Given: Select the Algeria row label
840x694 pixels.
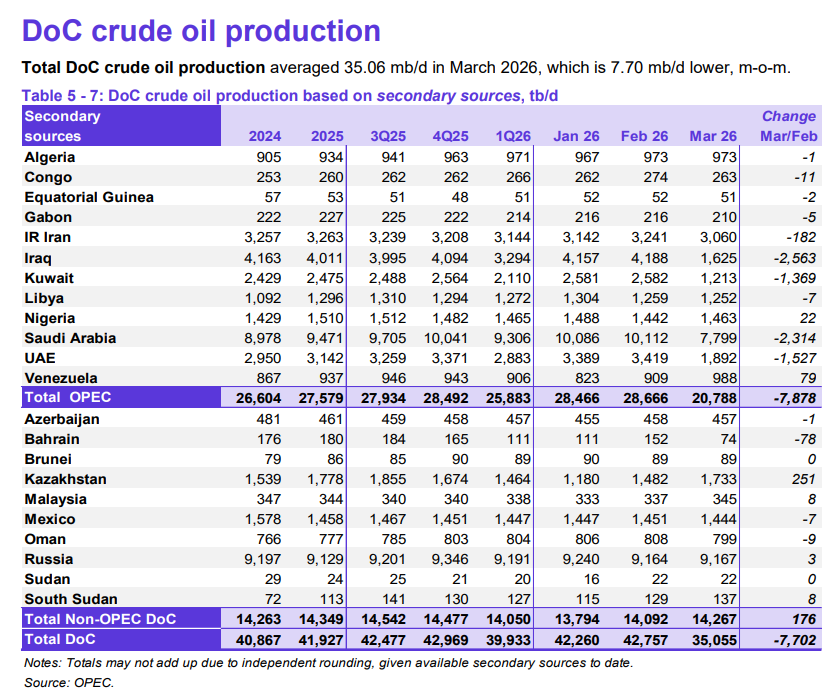Looking at the screenshot, I should point(50,157).
